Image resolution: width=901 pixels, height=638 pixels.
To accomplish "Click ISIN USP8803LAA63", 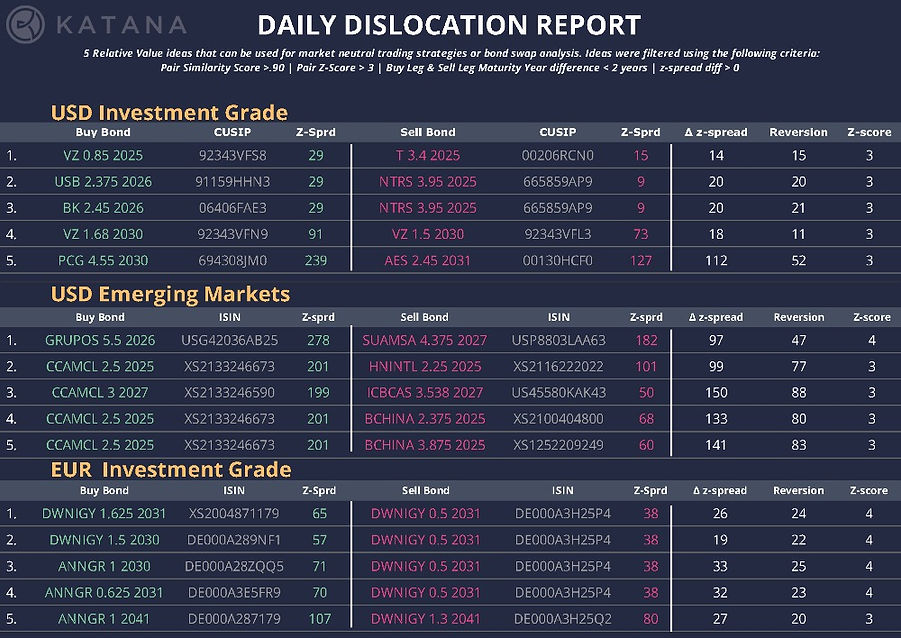I will 559,340.
